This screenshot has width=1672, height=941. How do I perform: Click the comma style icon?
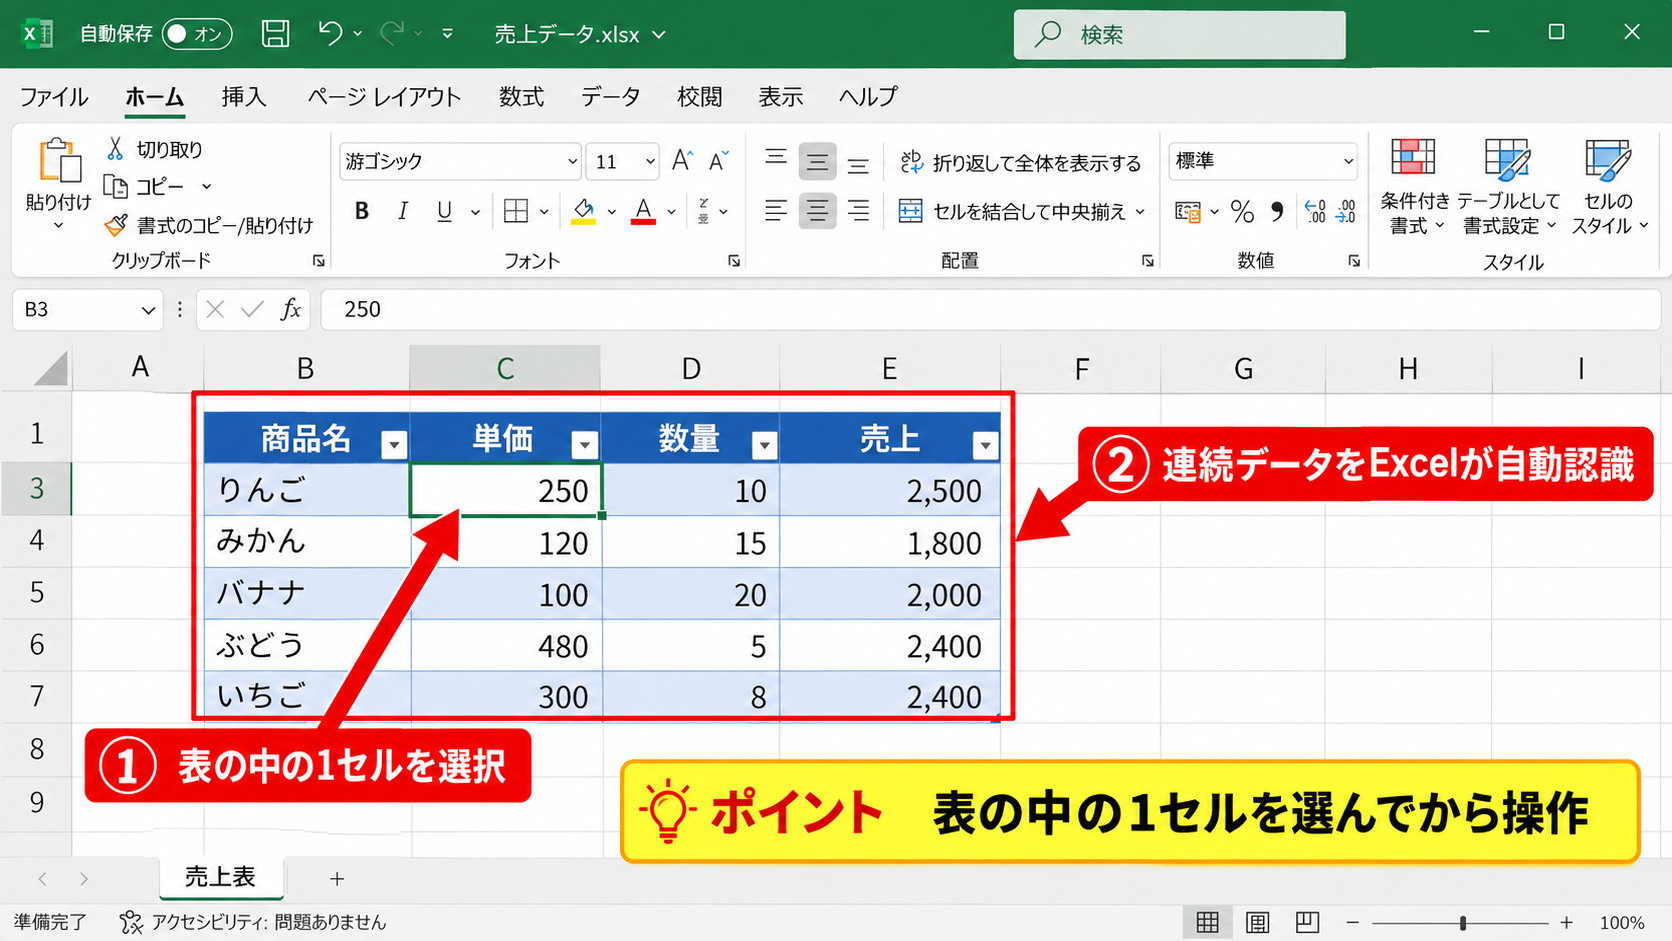point(1277,211)
